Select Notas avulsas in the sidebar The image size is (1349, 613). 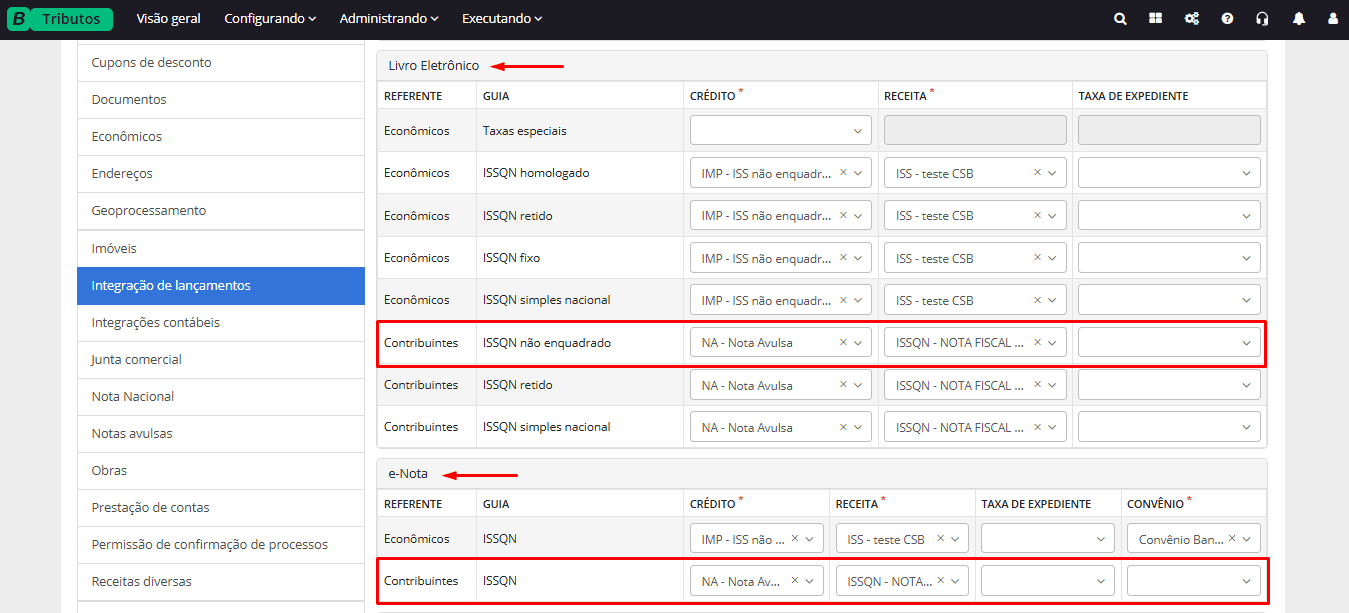pos(132,433)
